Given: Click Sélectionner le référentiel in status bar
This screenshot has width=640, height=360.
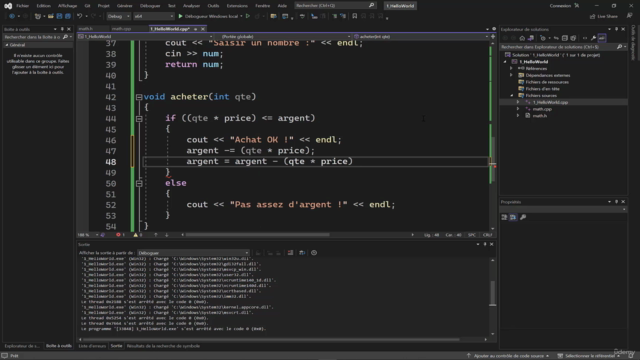Looking at the screenshot, I should [588, 356].
